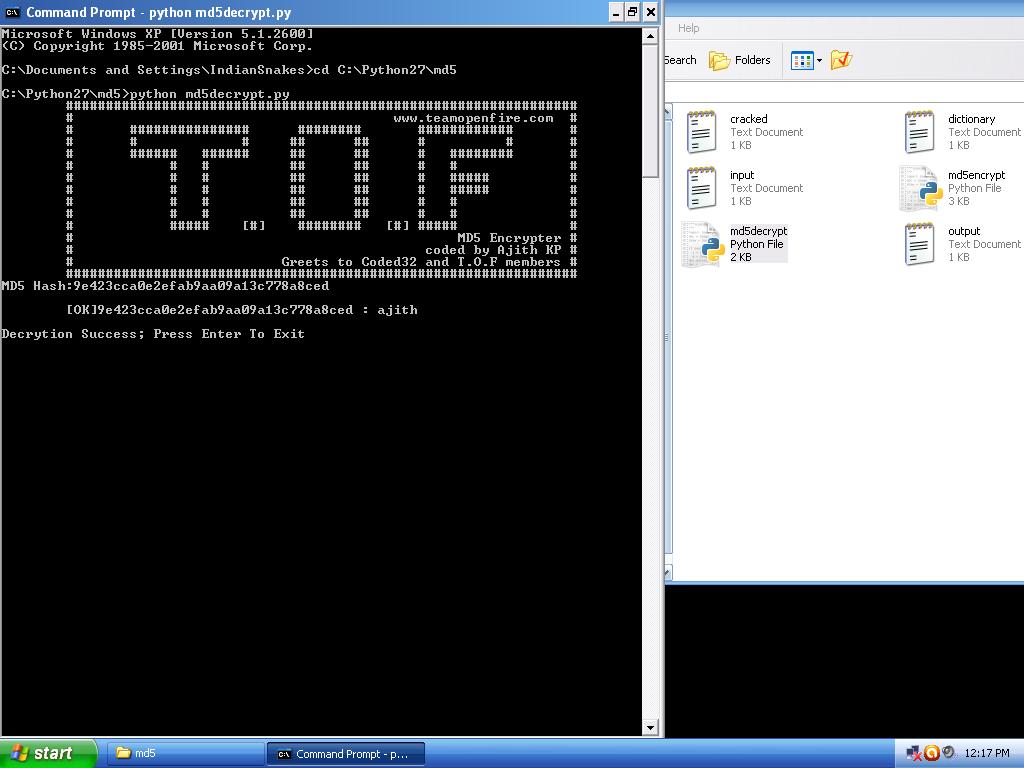Image resolution: width=1024 pixels, height=768 pixels.
Task: Open the volume control in system tray
Action: tap(947, 752)
